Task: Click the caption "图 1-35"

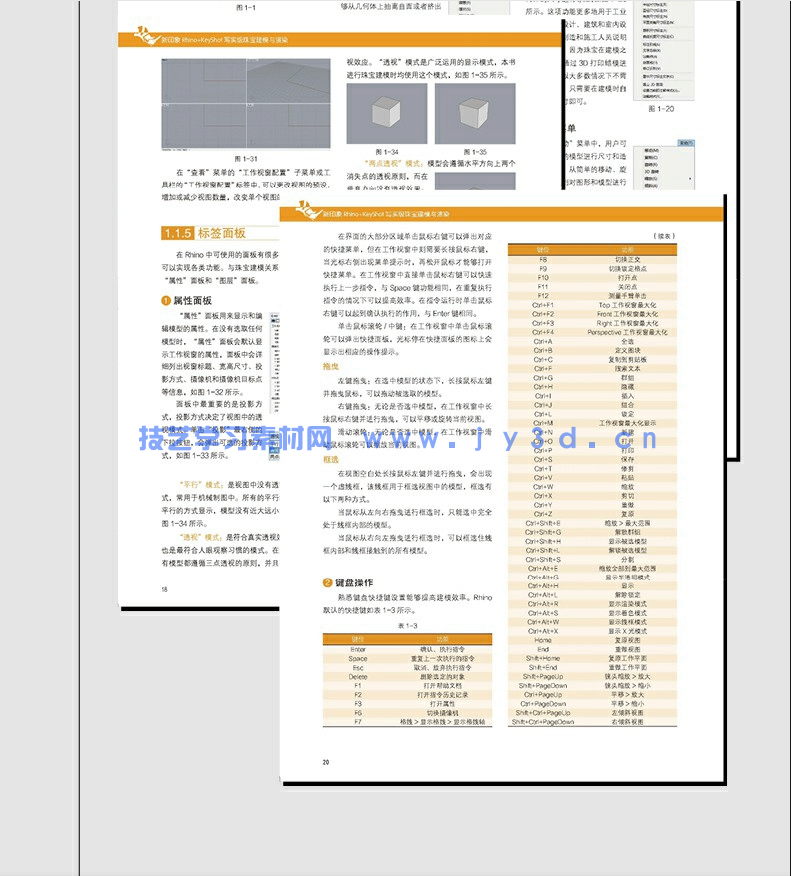Action: coord(475,152)
